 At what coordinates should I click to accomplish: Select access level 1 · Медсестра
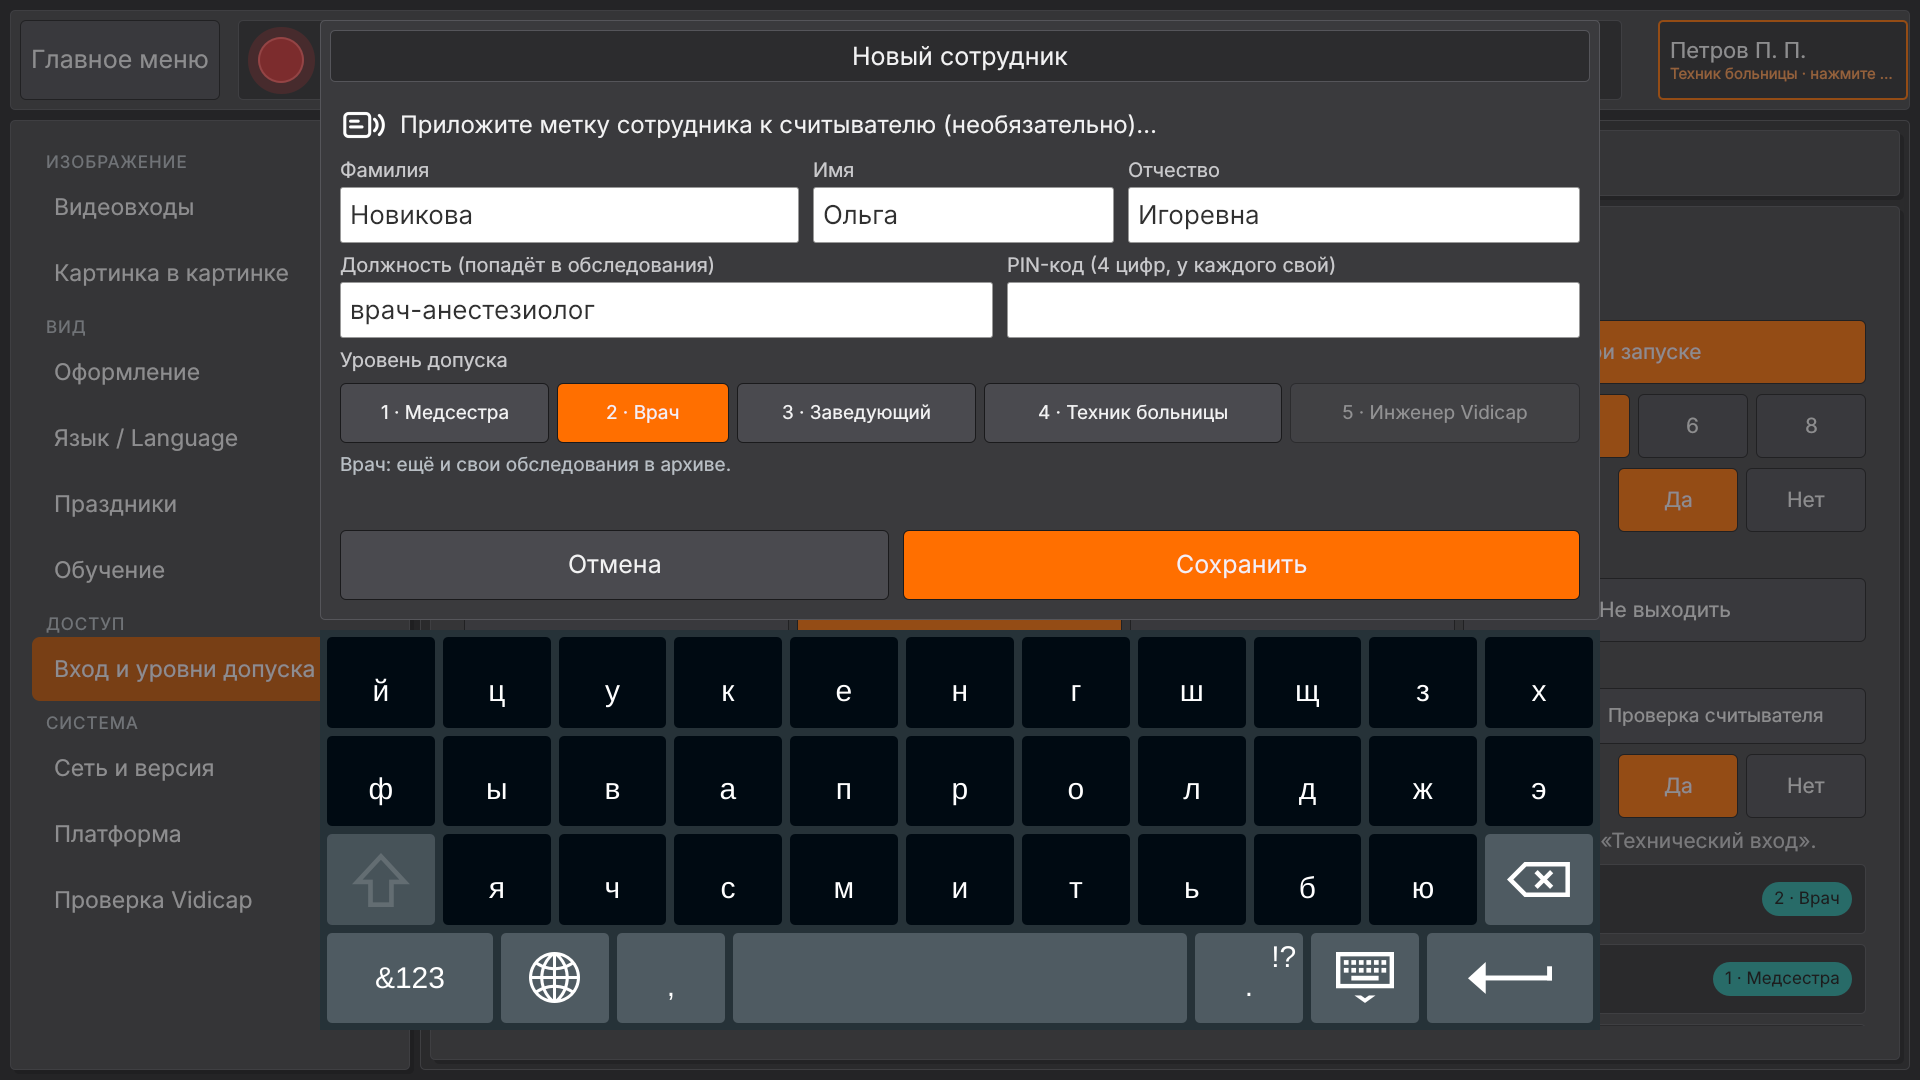444,413
